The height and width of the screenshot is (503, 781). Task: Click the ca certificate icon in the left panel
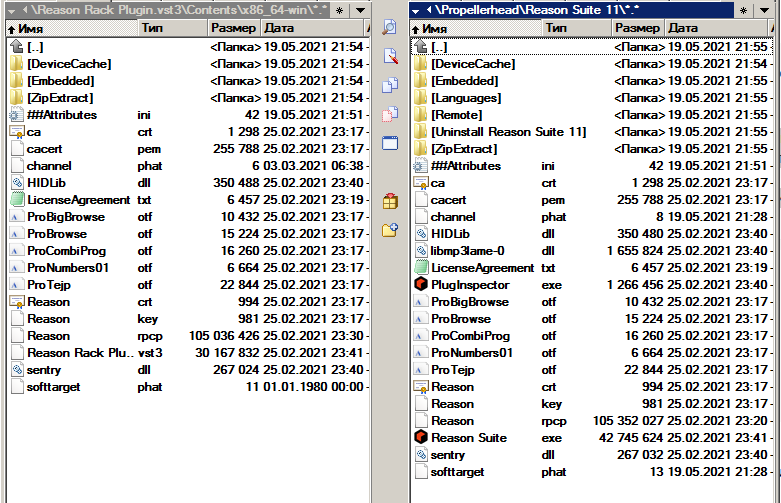(x=17, y=132)
